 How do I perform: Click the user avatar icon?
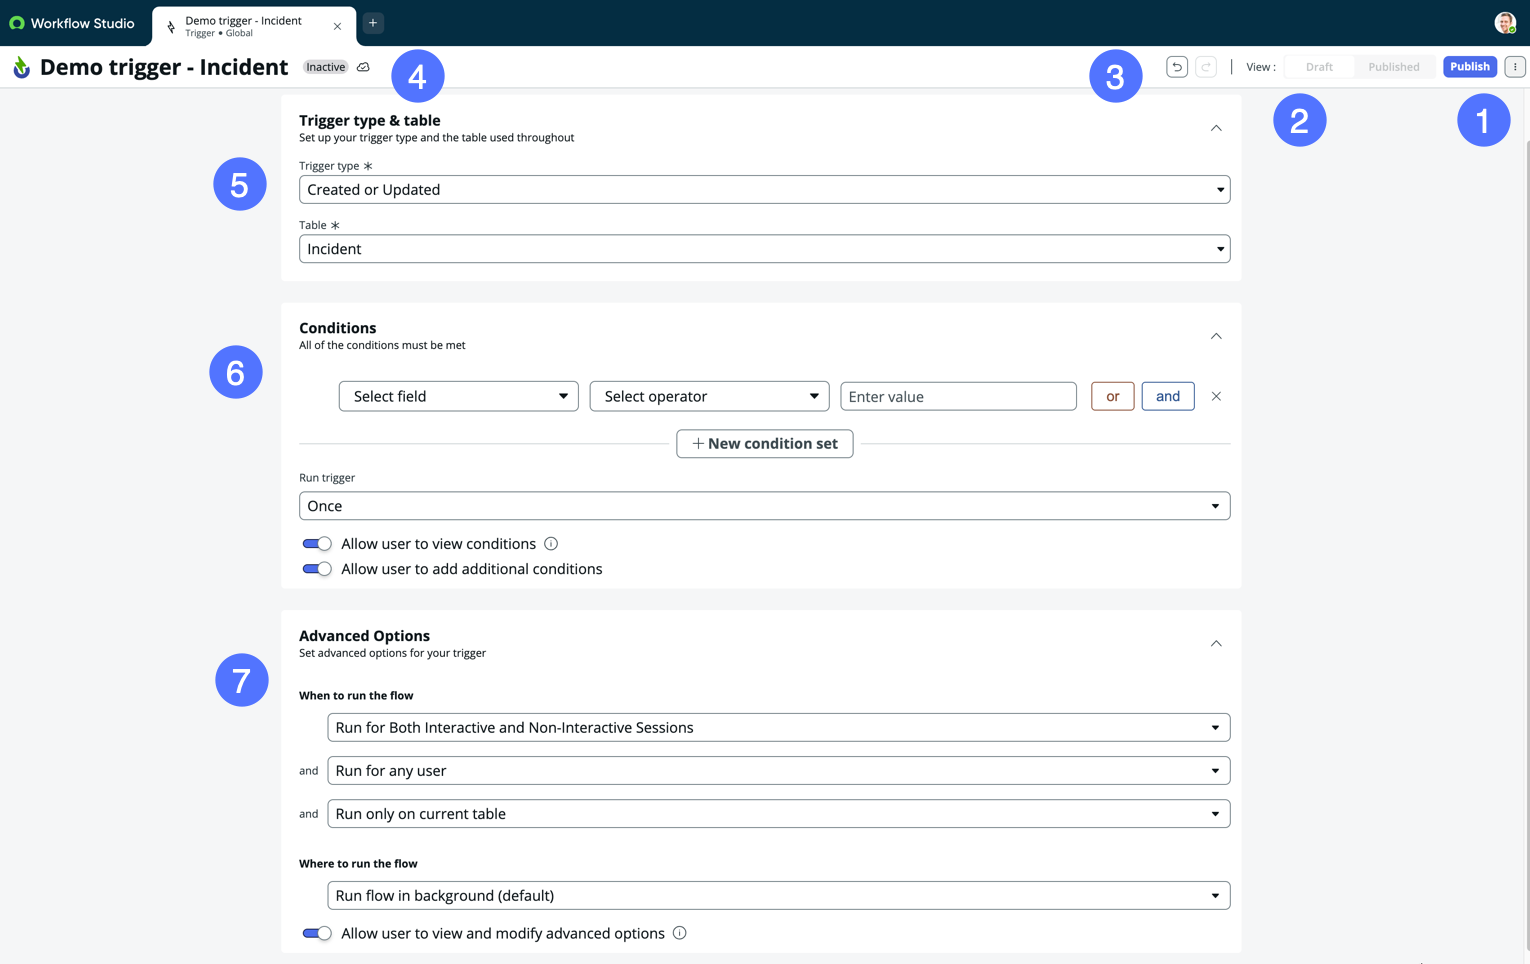click(1505, 23)
